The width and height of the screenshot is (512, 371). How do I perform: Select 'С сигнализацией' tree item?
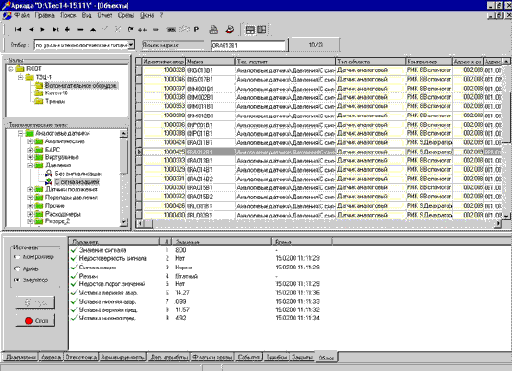point(77,182)
